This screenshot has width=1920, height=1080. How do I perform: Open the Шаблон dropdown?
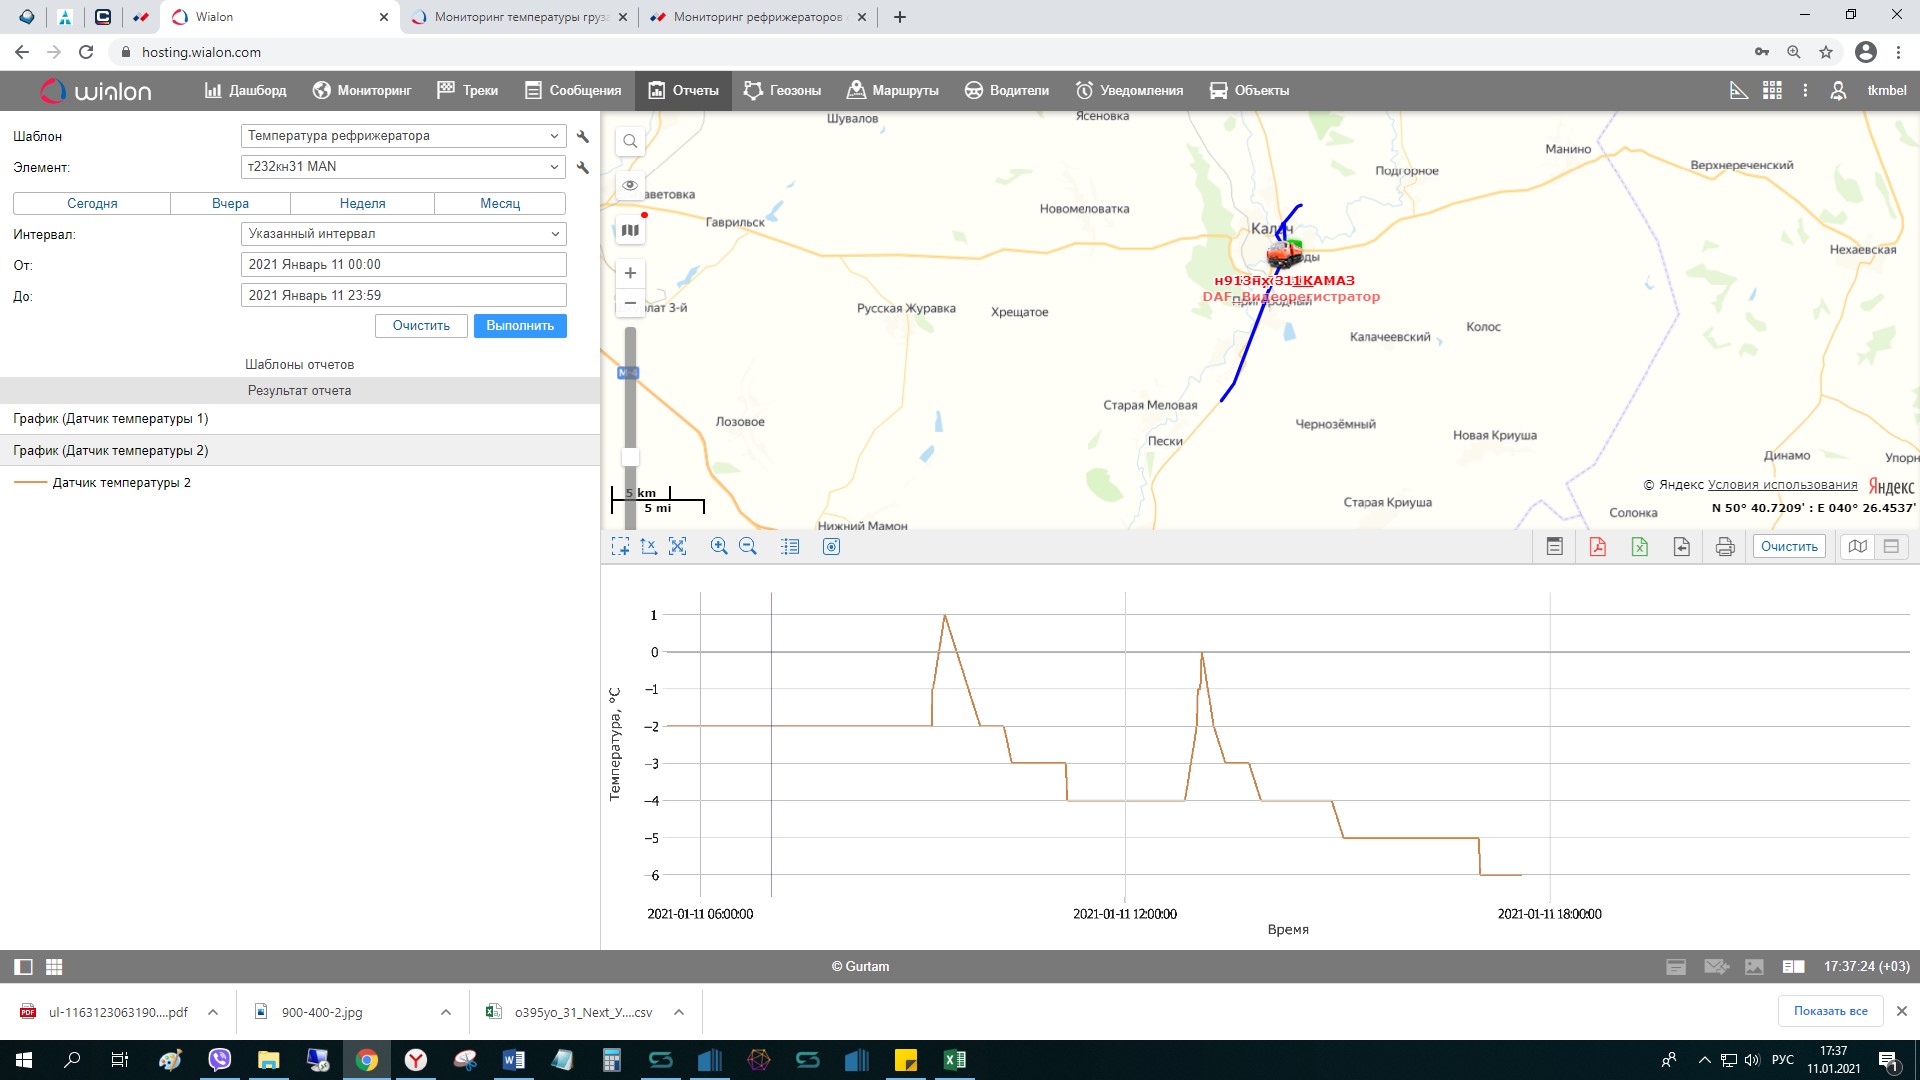(x=403, y=136)
